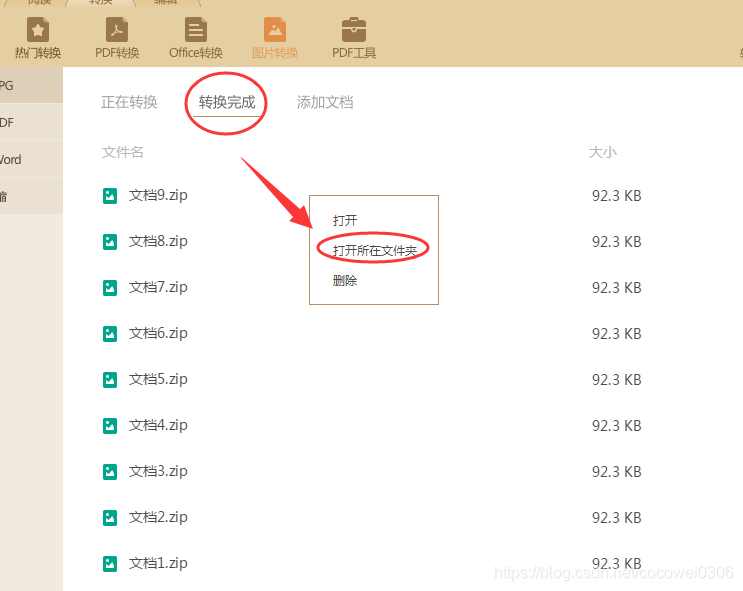This screenshot has height=591, width=743.
Task: Click the 文件名 column header
Action: click(123, 152)
